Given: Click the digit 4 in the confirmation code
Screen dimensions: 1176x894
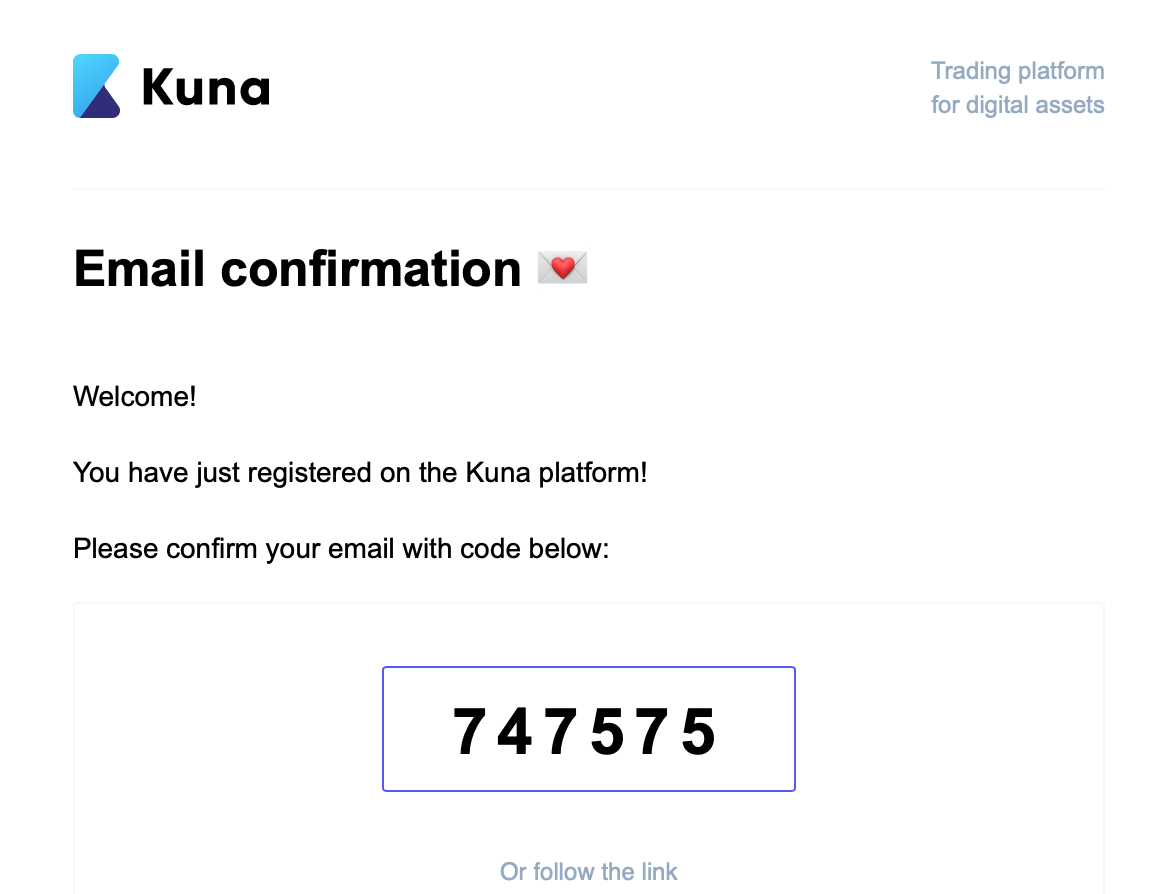Looking at the screenshot, I should pyautogui.click(x=515, y=731).
